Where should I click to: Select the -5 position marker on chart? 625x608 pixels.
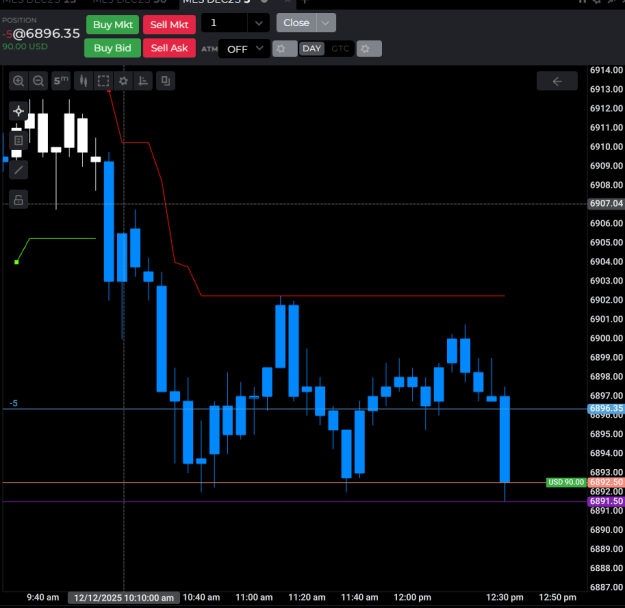click(14, 403)
